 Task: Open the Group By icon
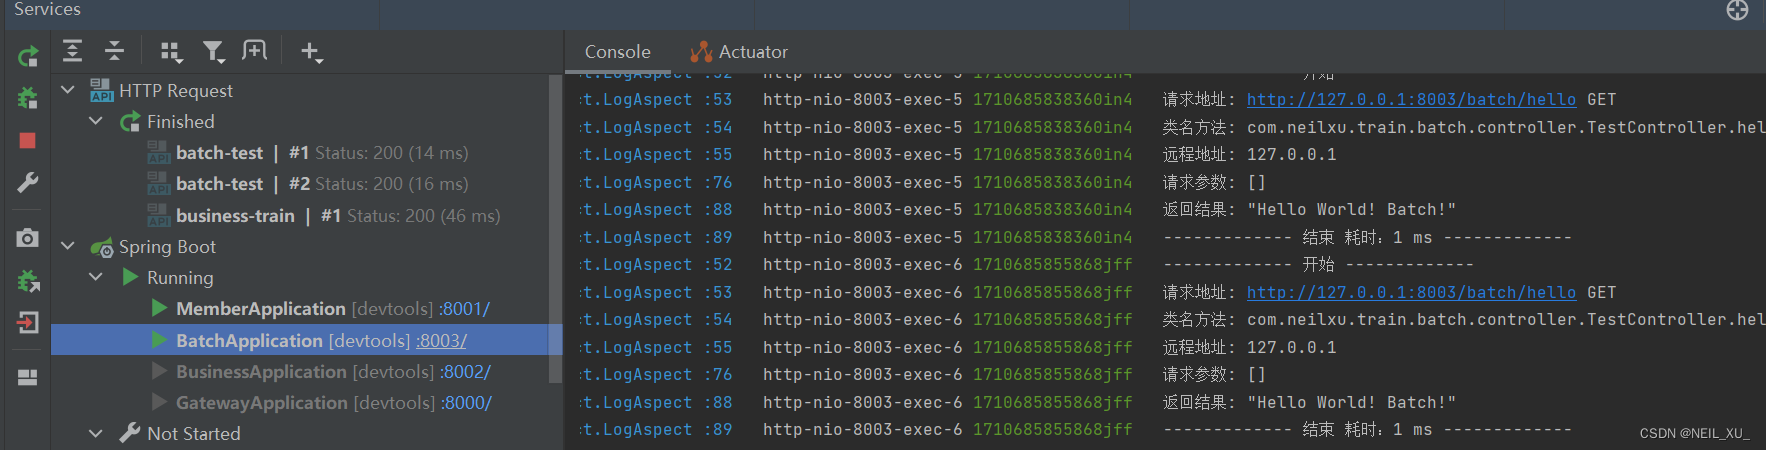coord(172,51)
